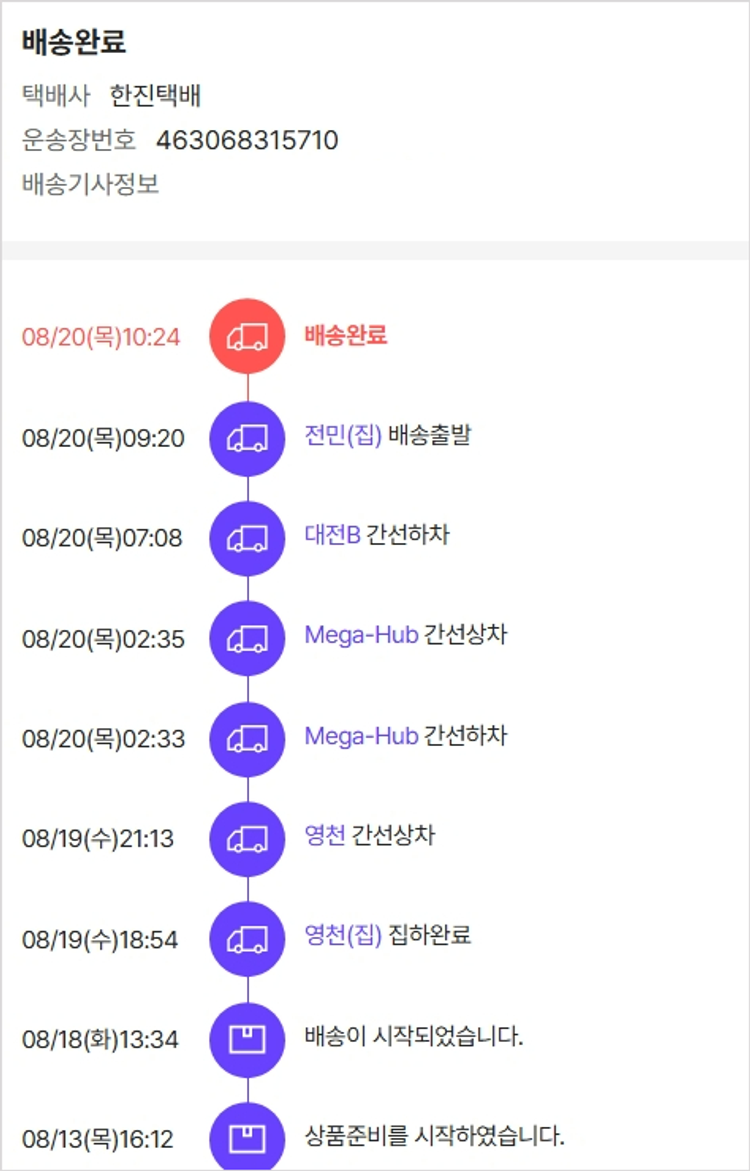Click truck icon beside 영천 간선상차
Screen dimensions: 750x1171
(247, 839)
